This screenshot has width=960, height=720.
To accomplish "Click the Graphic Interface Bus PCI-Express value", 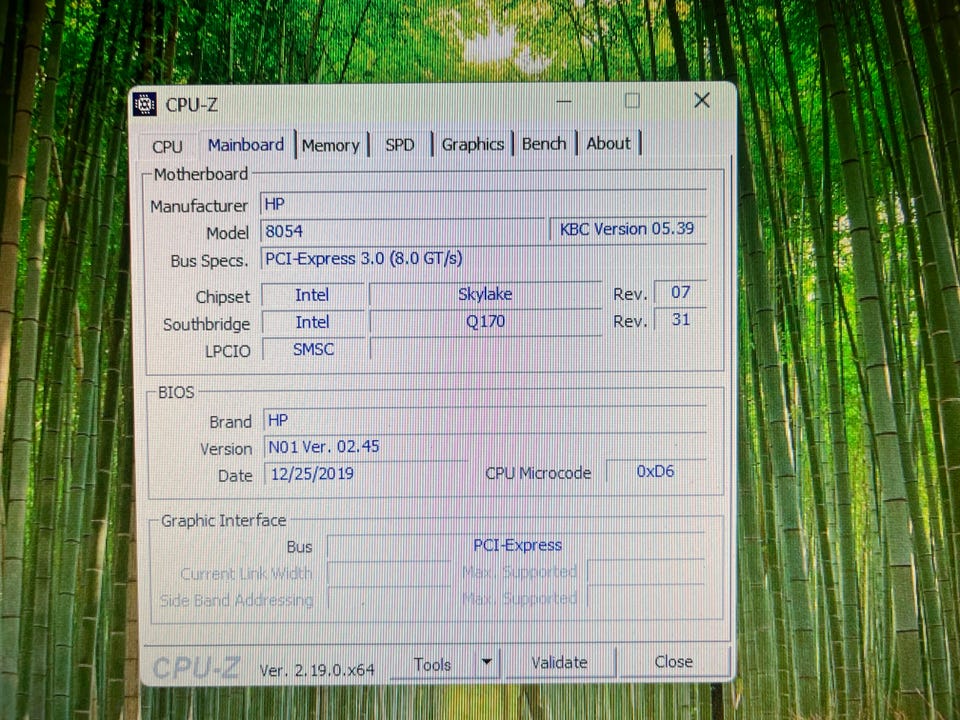I will [x=517, y=545].
